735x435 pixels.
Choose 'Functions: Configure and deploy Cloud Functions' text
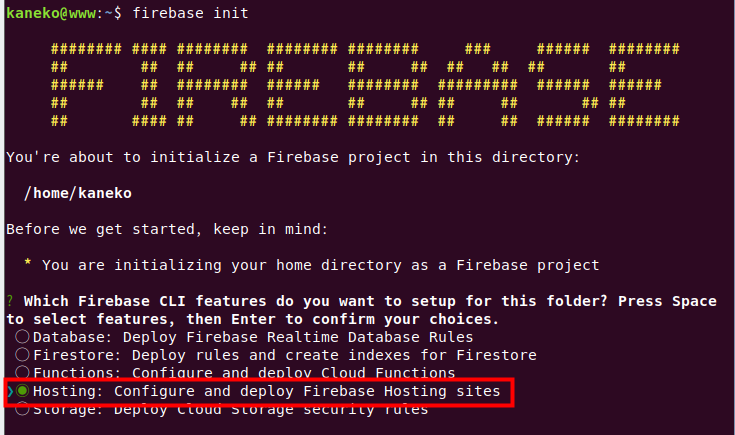[244, 373]
